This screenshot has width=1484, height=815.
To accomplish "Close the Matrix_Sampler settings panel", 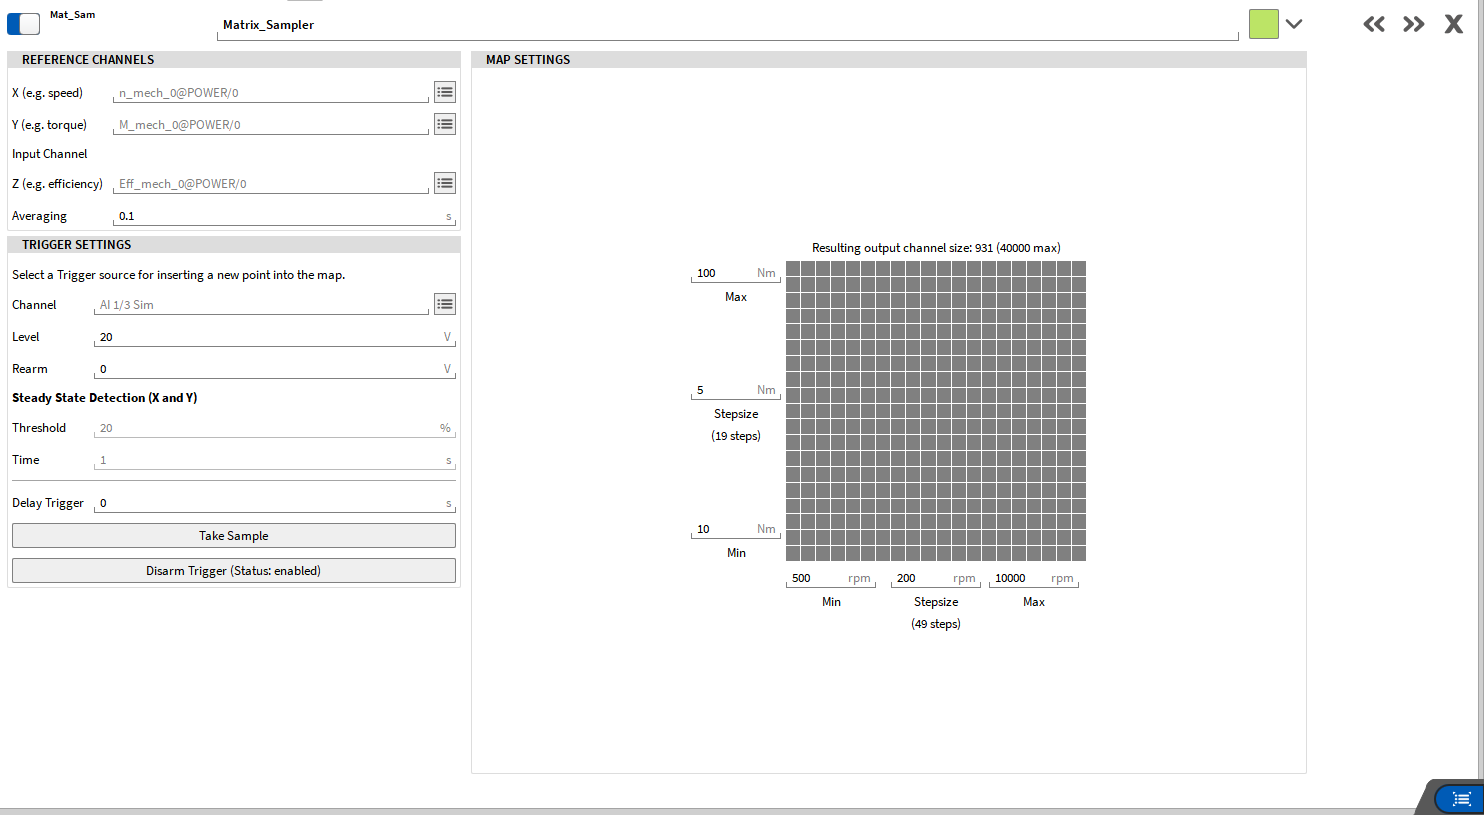I will (x=1453, y=24).
